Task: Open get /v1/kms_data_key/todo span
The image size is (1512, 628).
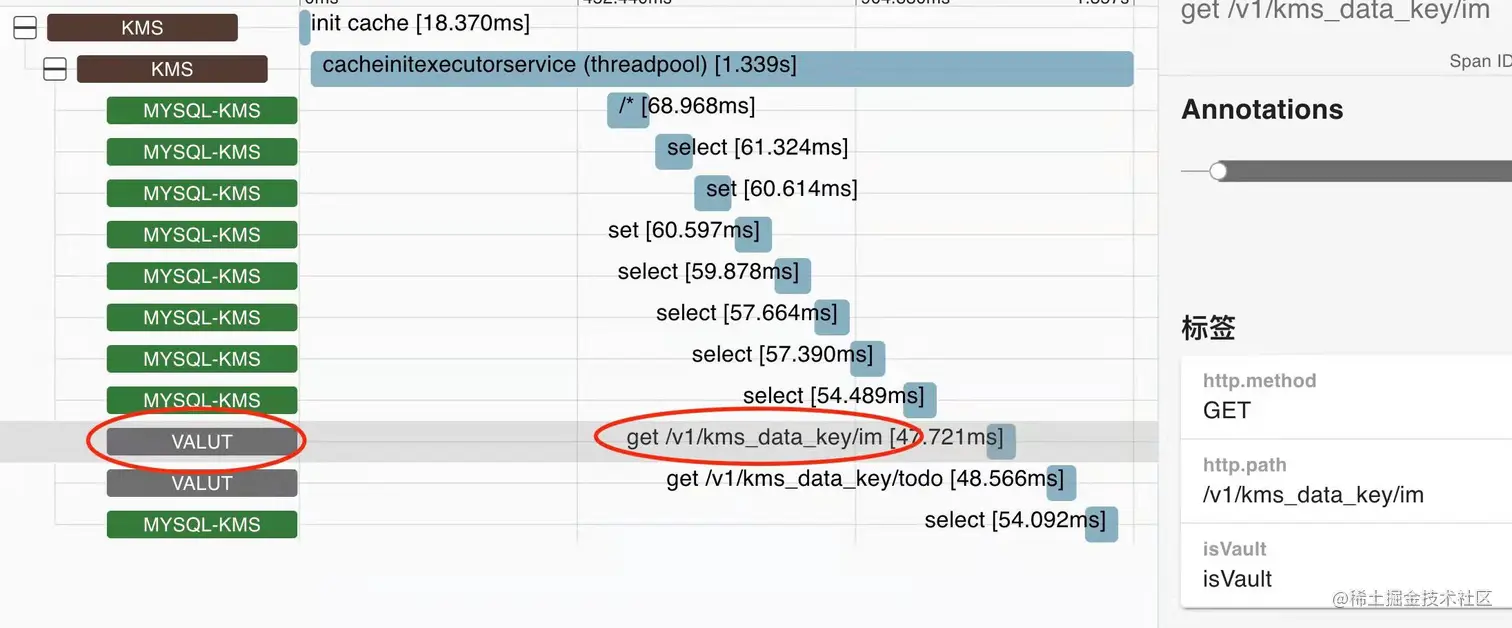Action: pyautogui.click(x=1061, y=482)
